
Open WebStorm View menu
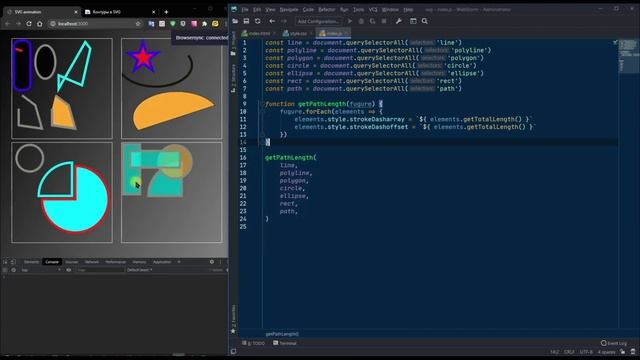pos(270,9)
